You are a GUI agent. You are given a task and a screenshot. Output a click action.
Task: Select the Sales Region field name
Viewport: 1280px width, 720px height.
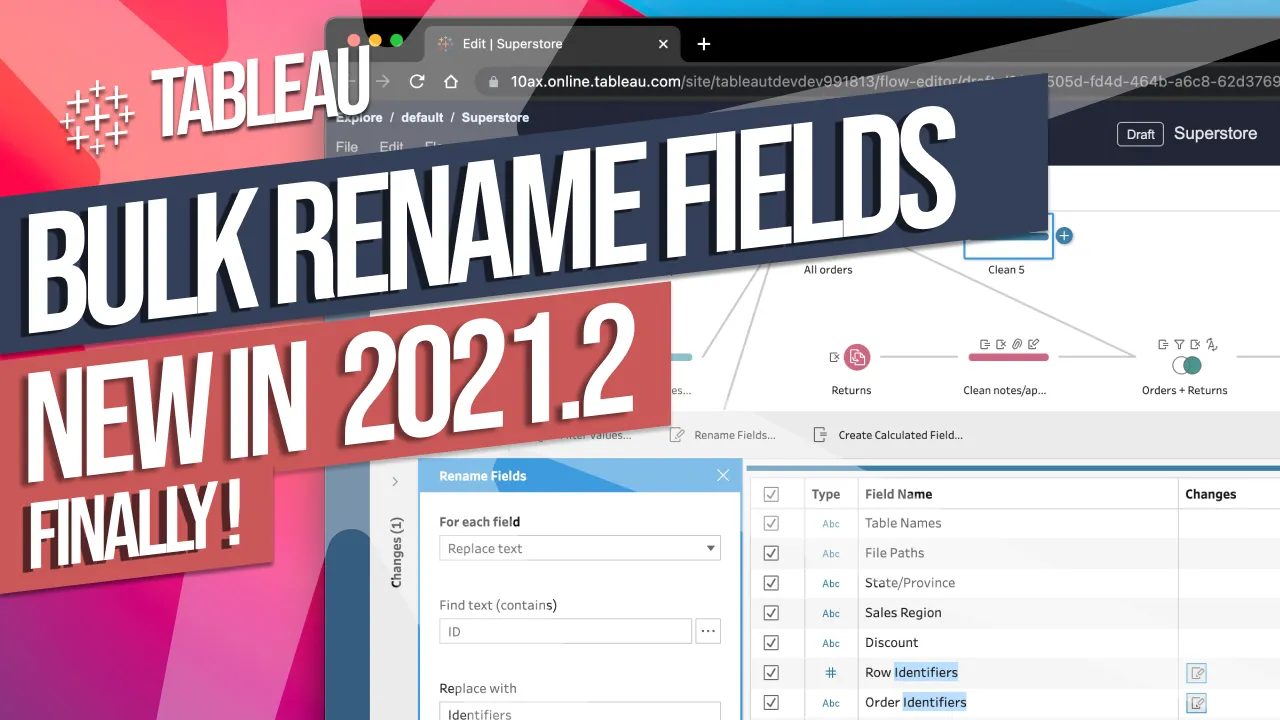click(903, 613)
